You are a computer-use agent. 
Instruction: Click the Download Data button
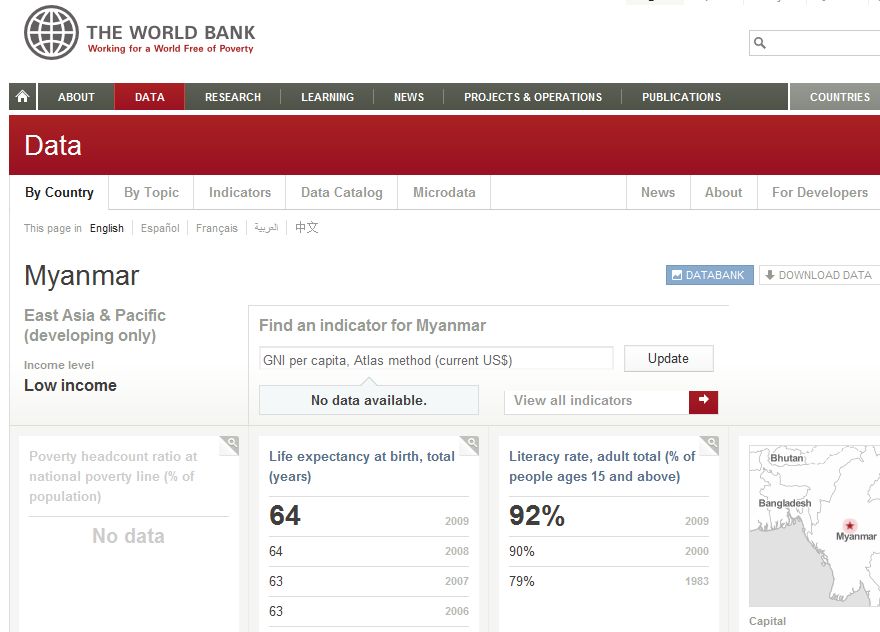tap(818, 275)
